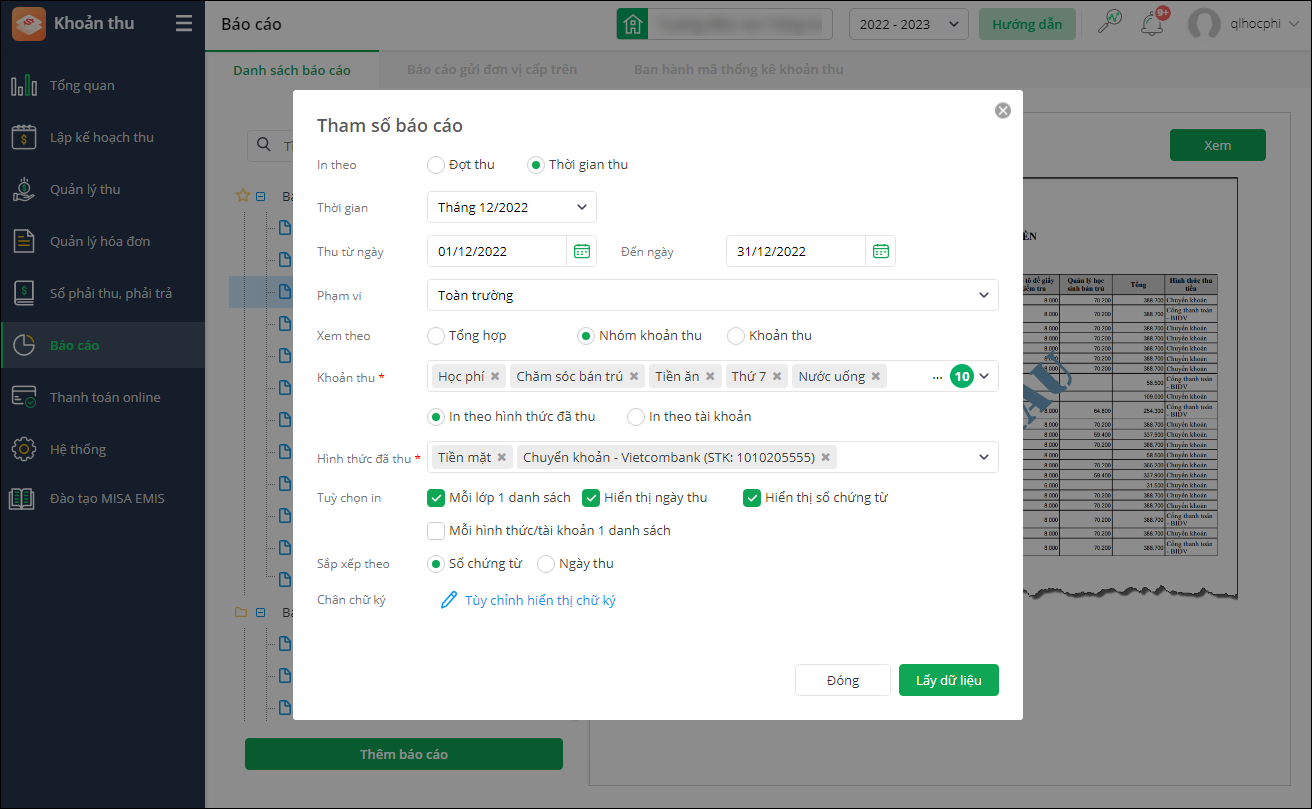Sort by Số chứng từ radio
The image size is (1312, 809).
pyautogui.click(x=436, y=564)
